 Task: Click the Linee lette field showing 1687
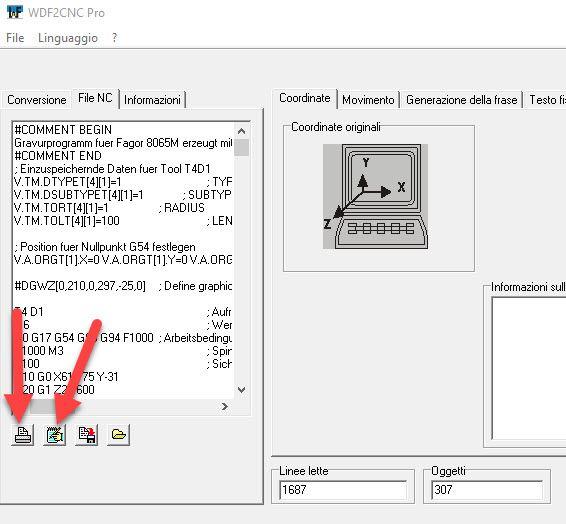click(x=343, y=490)
